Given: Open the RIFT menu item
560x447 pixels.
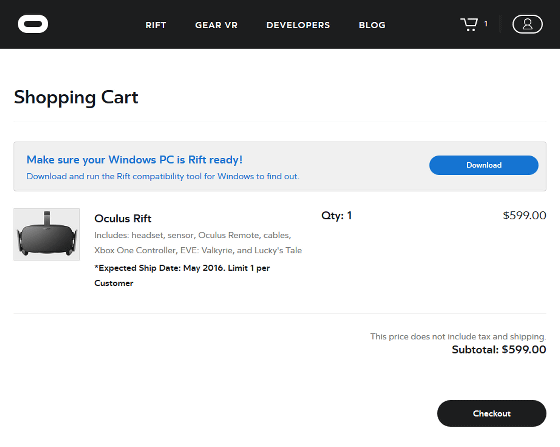Looking at the screenshot, I should (x=156, y=25).
